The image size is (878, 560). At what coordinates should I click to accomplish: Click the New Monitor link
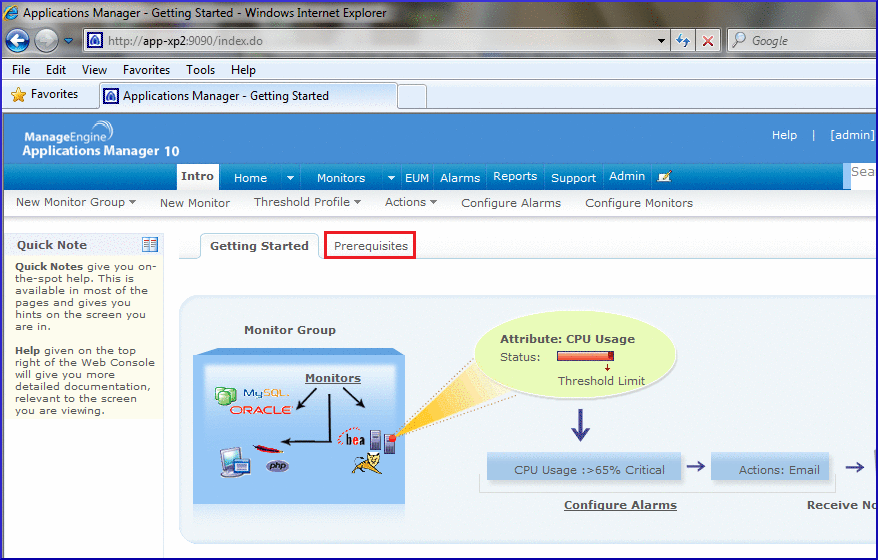pyautogui.click(x=195, y=203)
